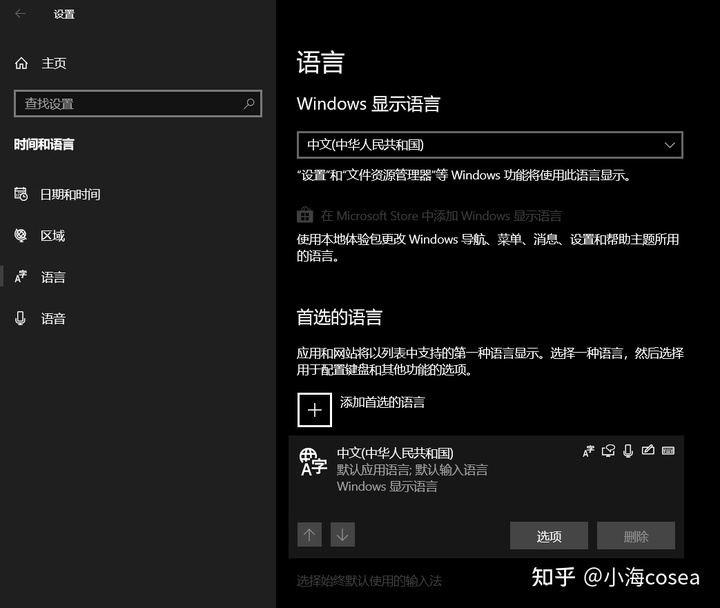
Task: Click the display language feature icon
Action: (x=588, y=451)
